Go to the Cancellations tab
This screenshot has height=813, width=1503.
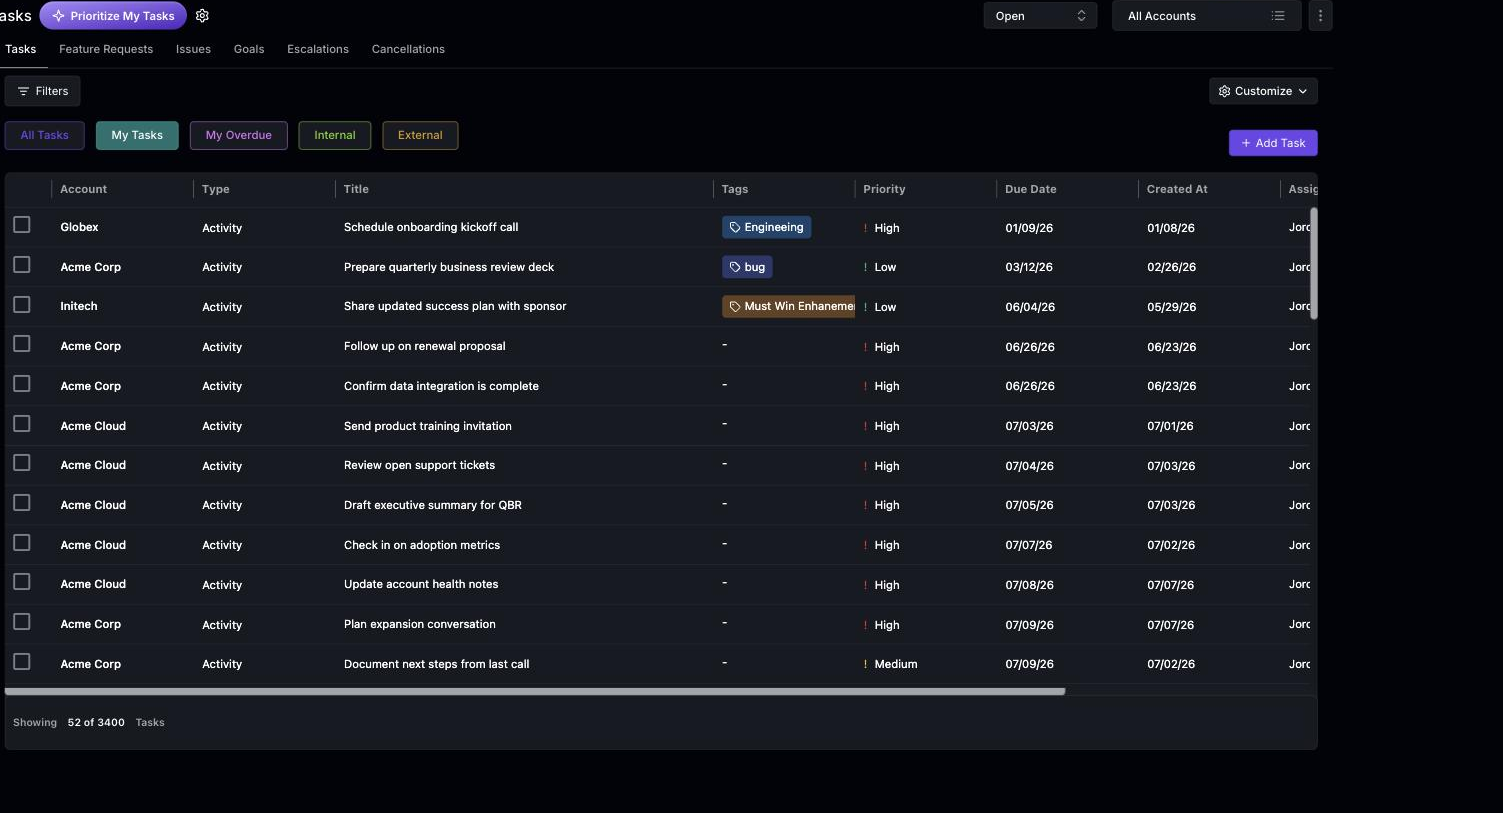[408, 49]
